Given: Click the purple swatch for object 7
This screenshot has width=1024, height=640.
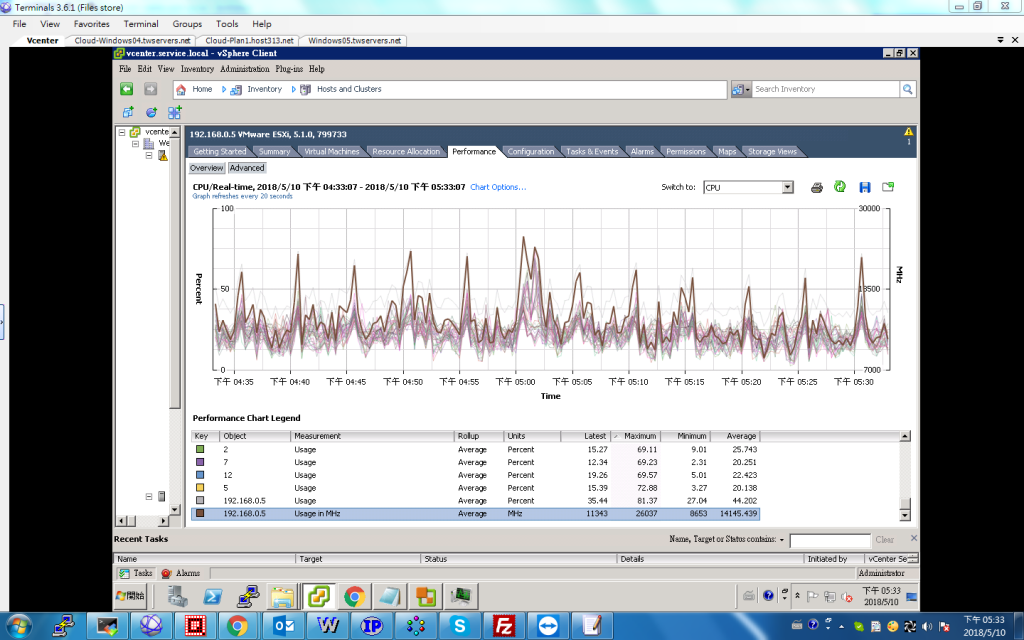Looking at the screenshot, I should [x=200, y=462].
